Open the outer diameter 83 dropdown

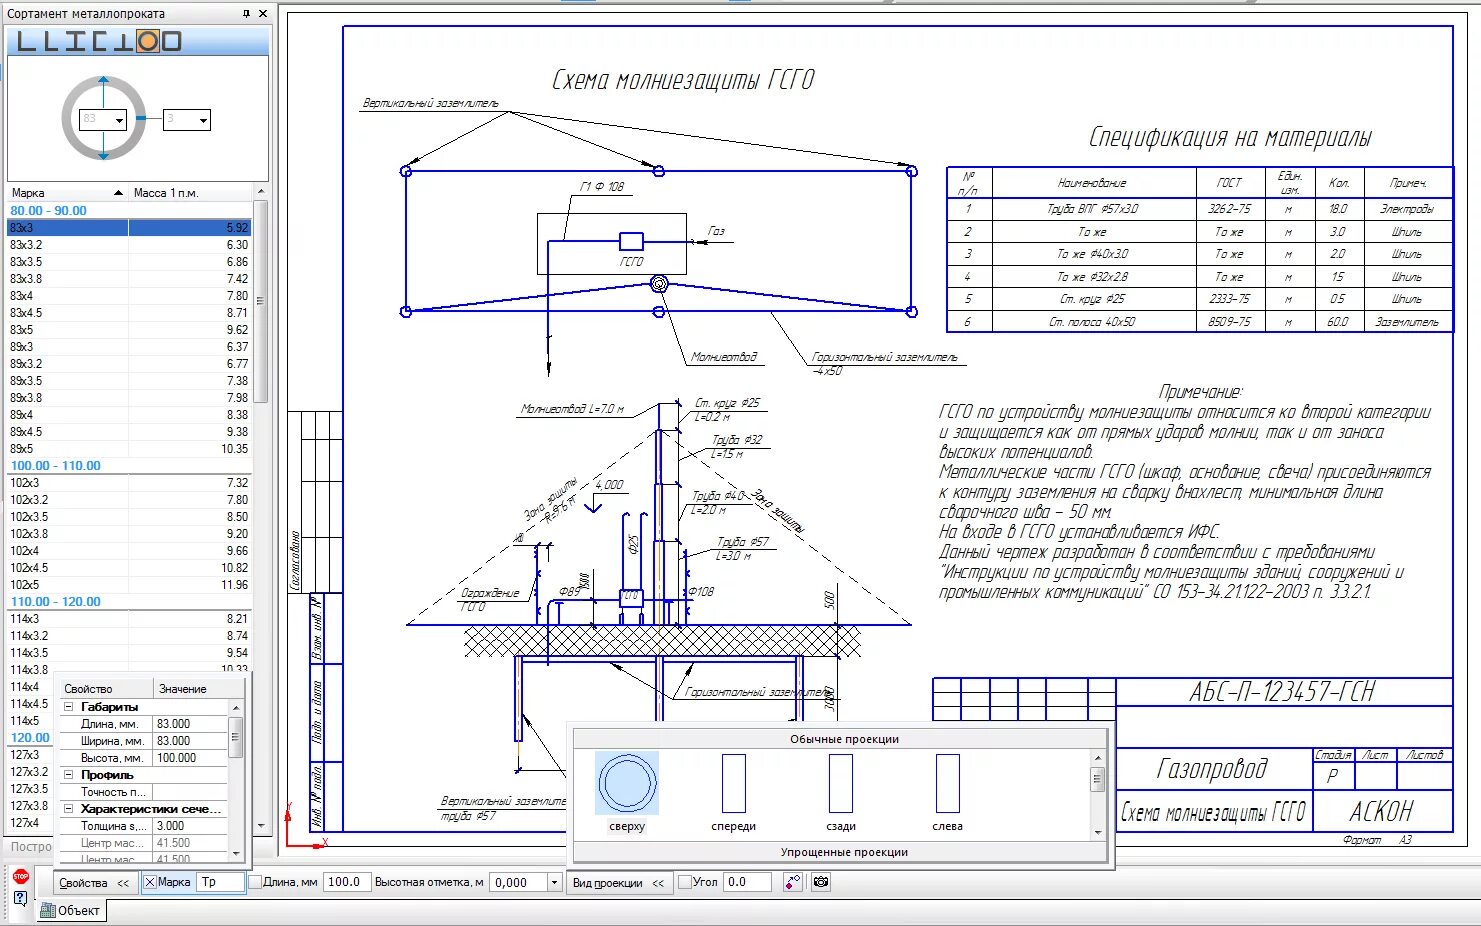(x=119, y=120)
